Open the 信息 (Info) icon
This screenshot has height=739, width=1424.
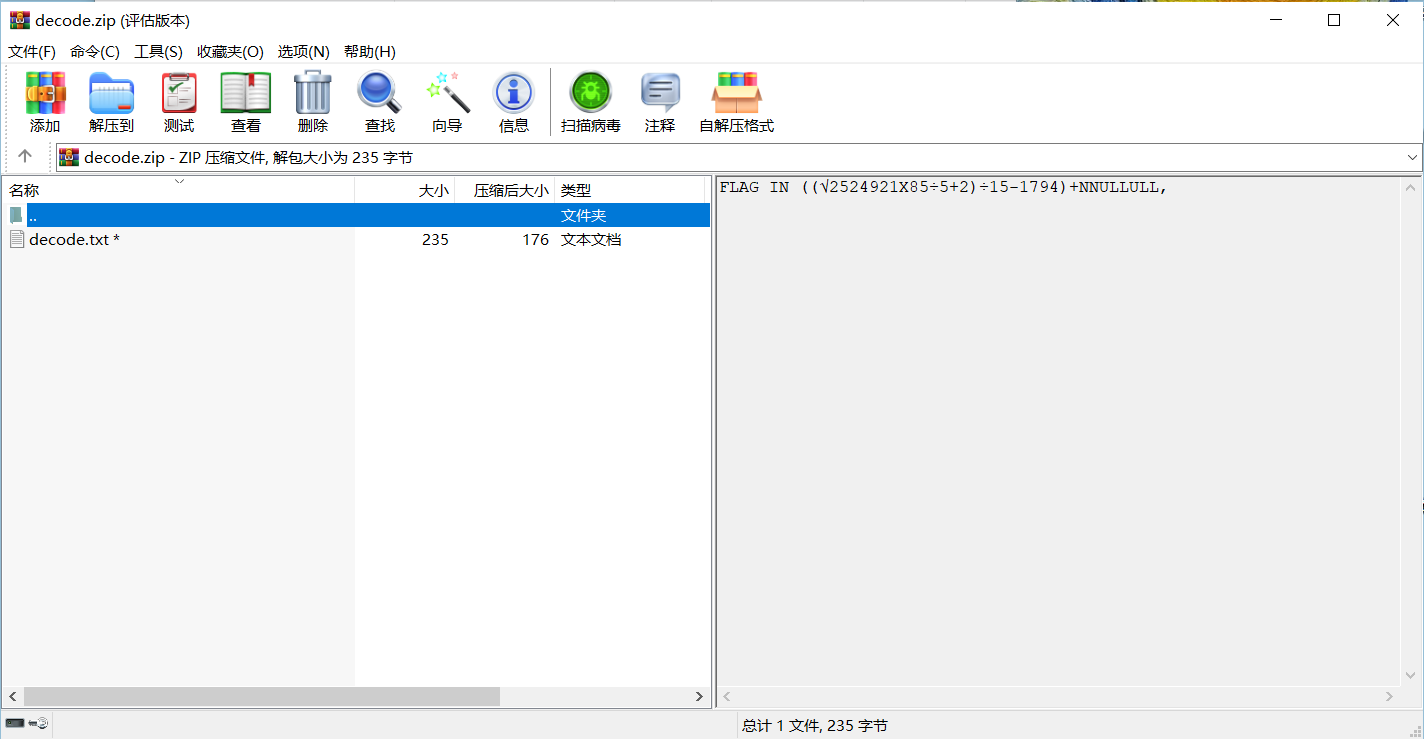click(x=514, y=94)
